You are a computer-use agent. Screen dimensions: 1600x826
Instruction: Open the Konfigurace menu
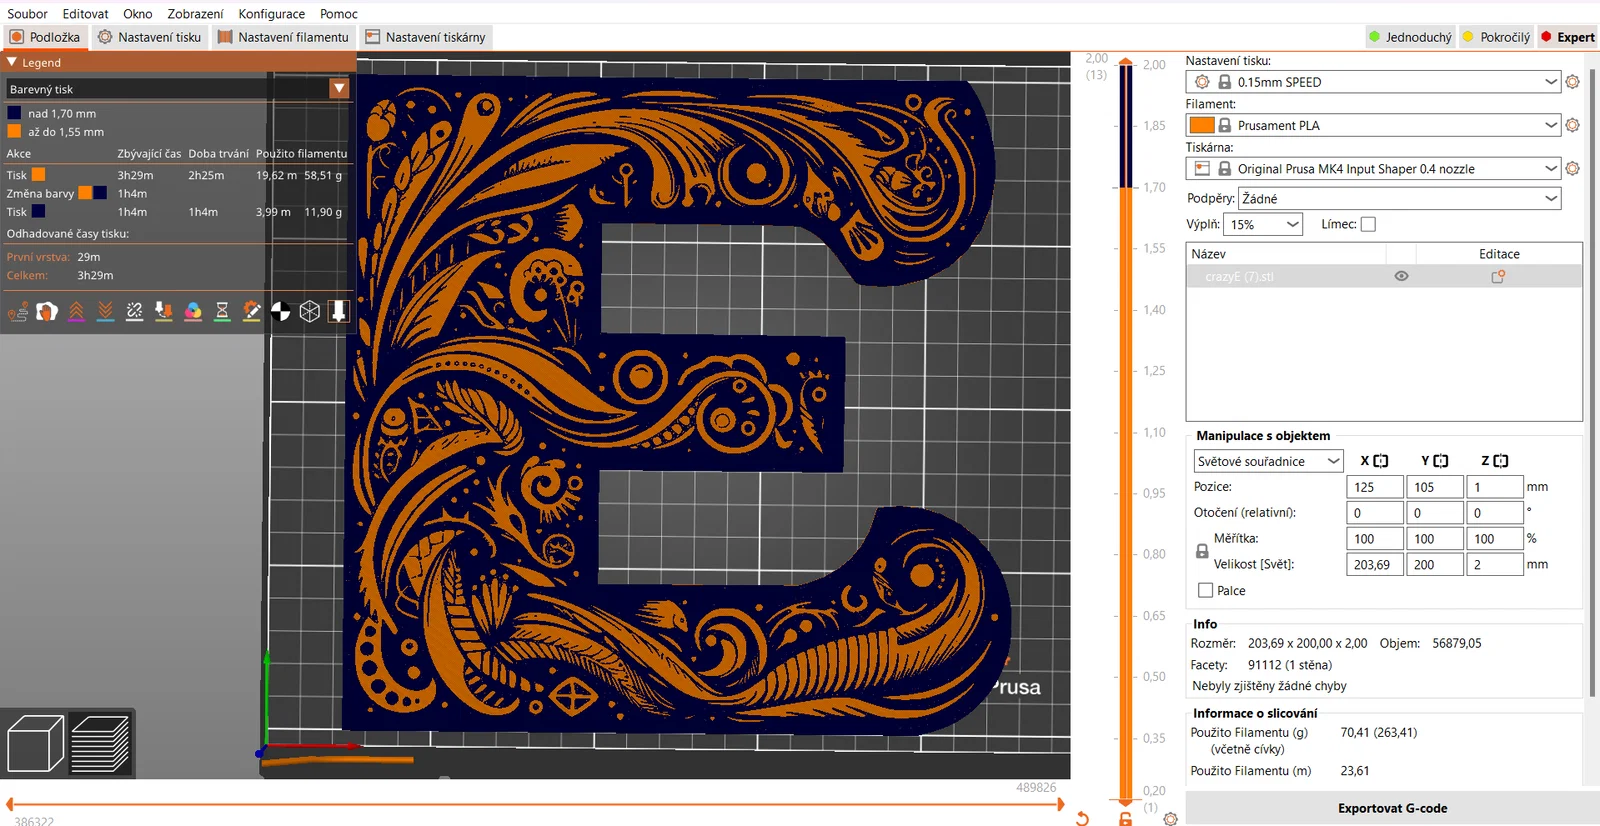point(271,14)
